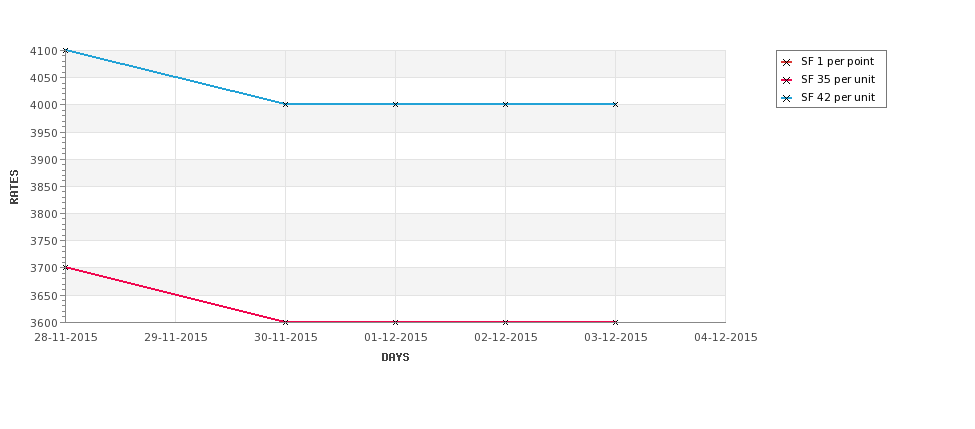Image resolution: width=975 pixels, height=429 pixels.
Task: Click the SF 1 per point legend marker
Action: point(786,62)
